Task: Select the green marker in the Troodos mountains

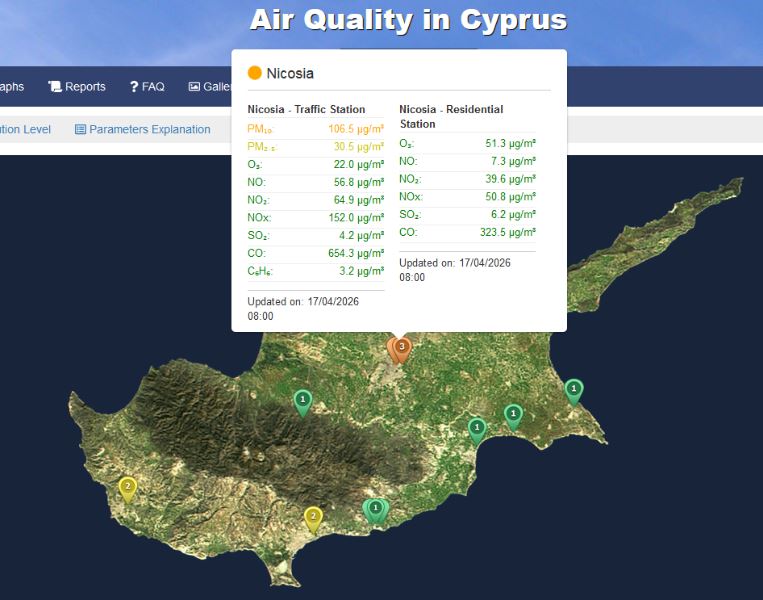Action: click(303, 401)
